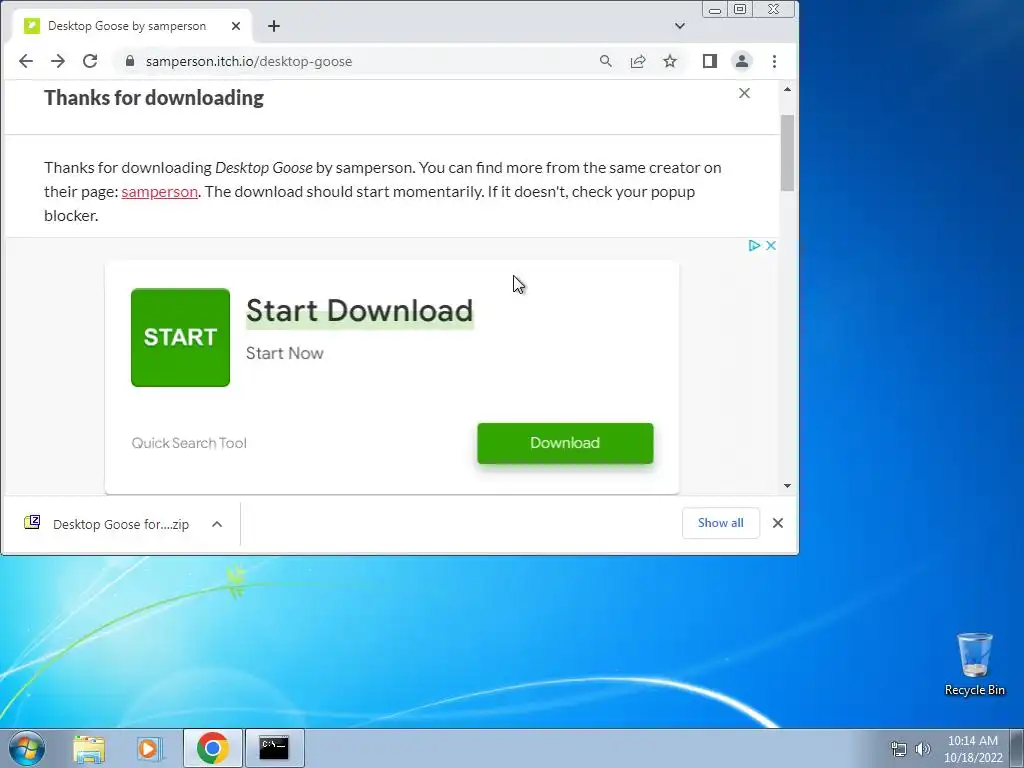The height and width of the screenshot is (768, 1024).
Task: Click the Recycle Bin desktop icon
Action: tap(974, 664)
